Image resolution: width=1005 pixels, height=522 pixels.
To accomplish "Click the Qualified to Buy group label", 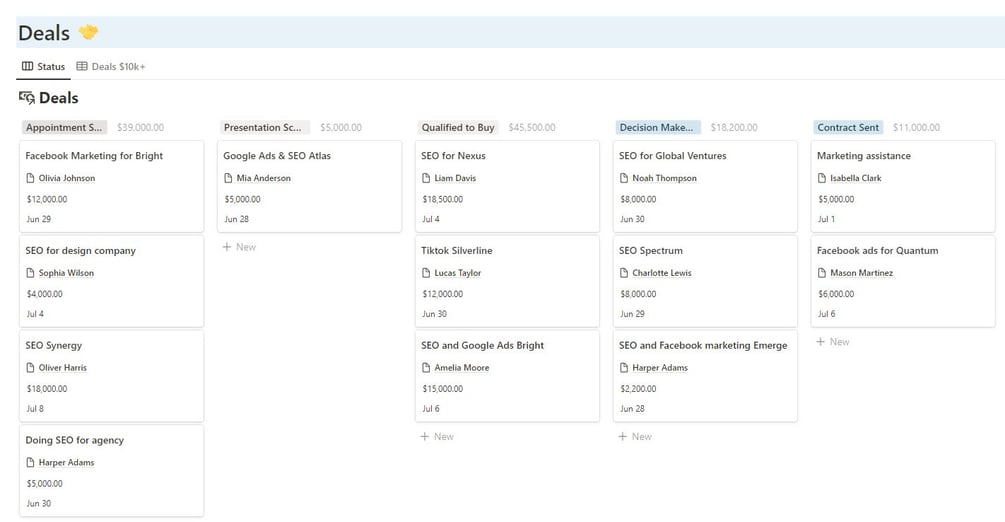I will pyautogui.click(x=458, y=128).
